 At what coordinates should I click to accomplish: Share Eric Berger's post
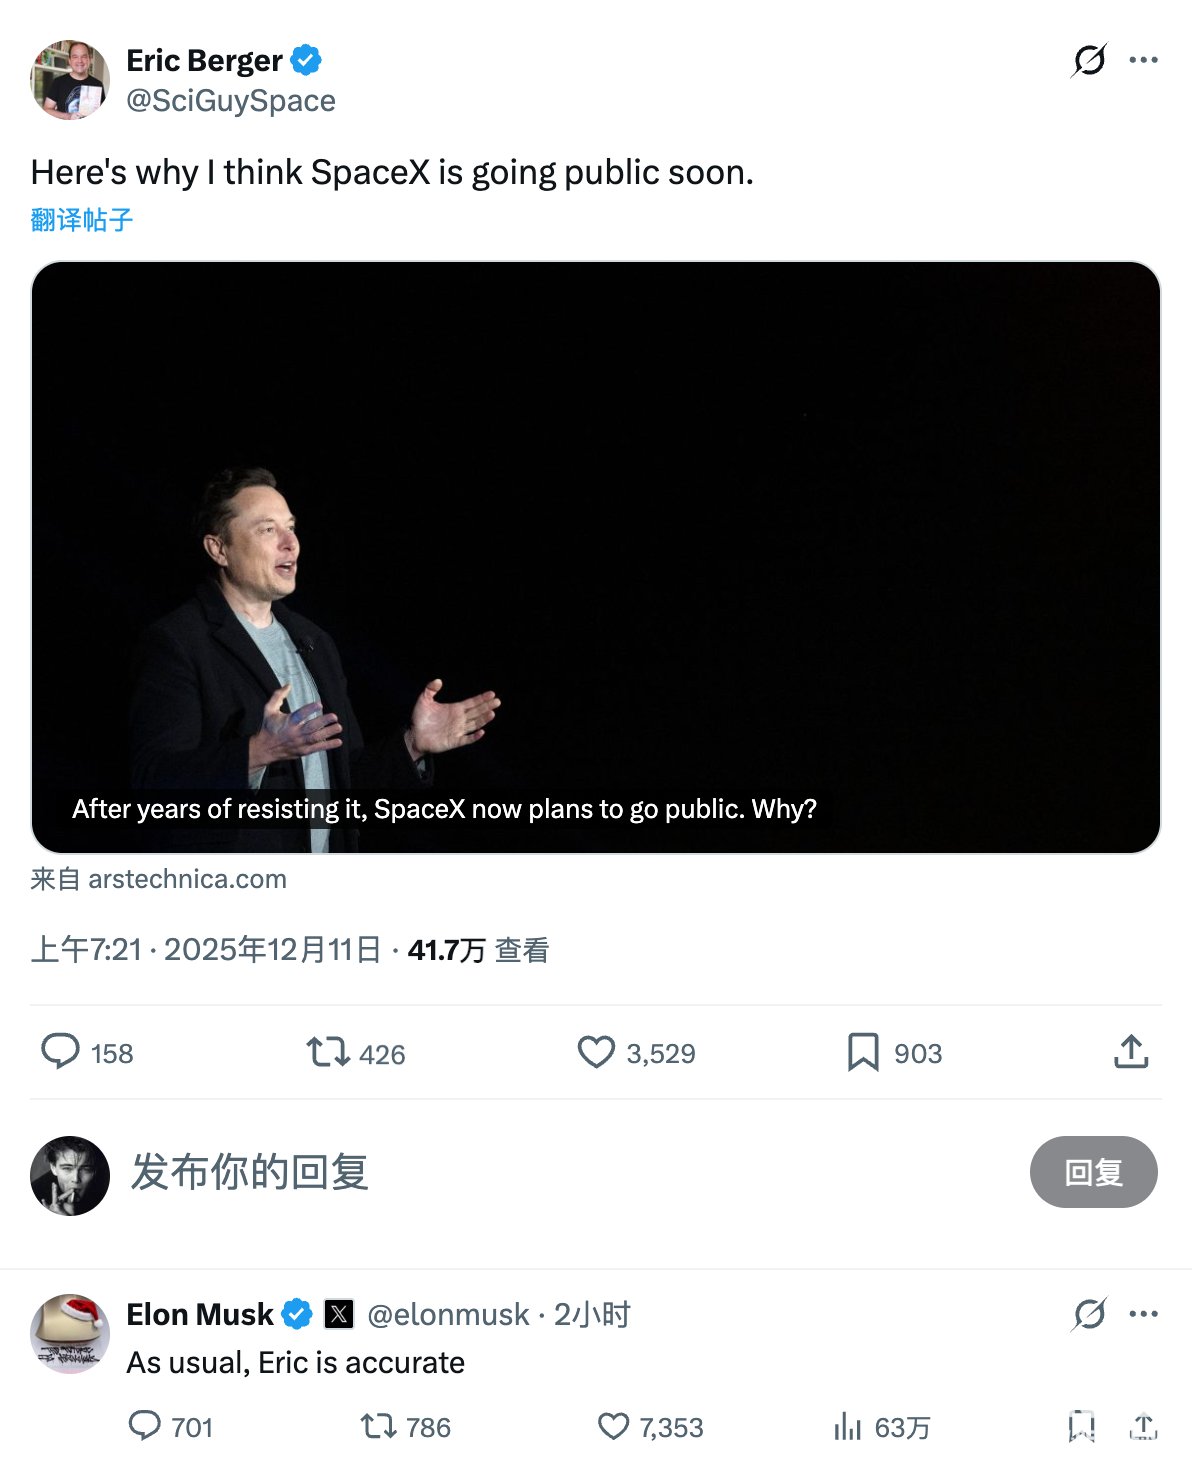point(1131,1052)
